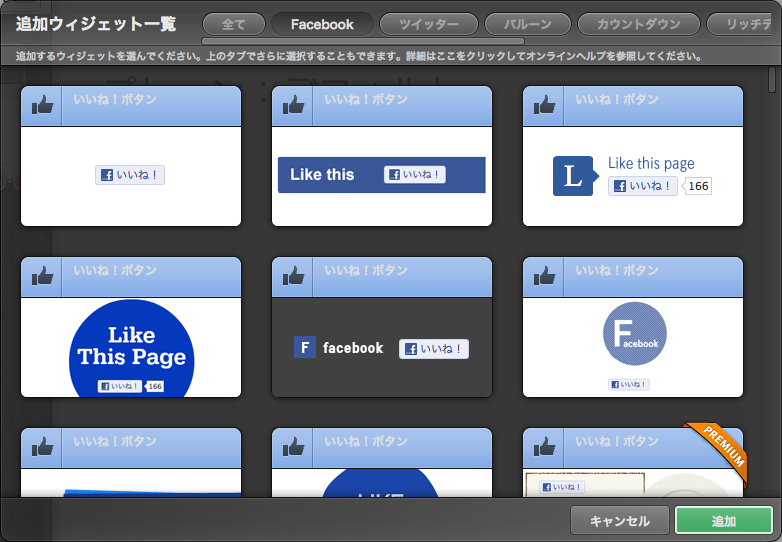Click the blue L logo icon

tap(575, 176)
